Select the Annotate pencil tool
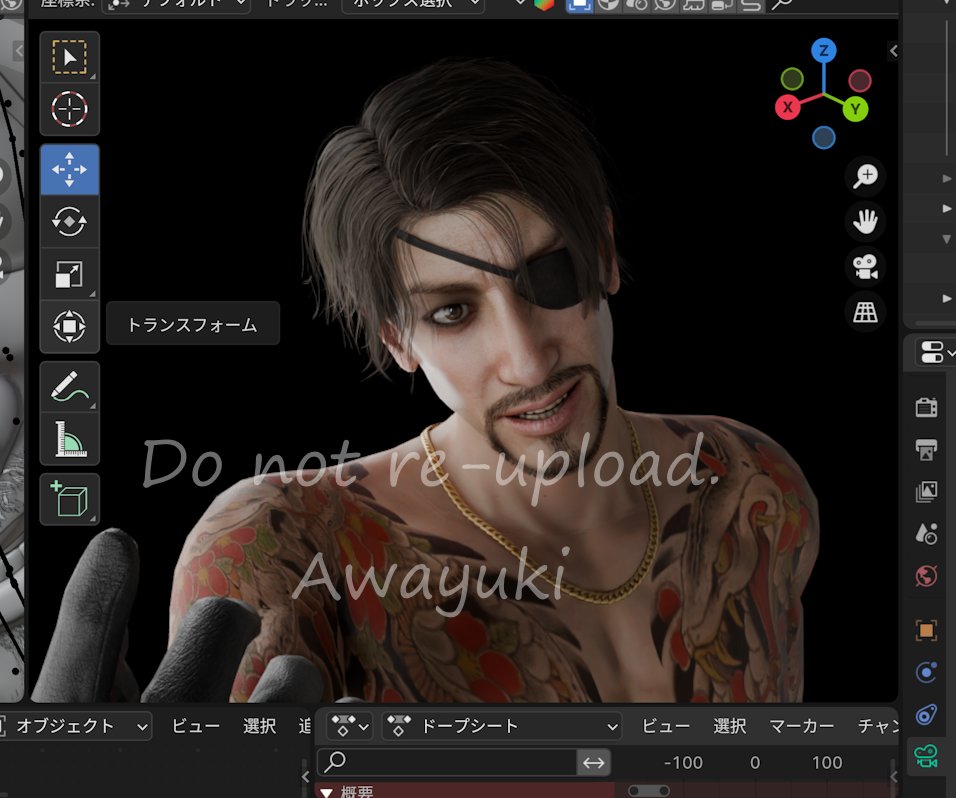Viewport: 956px width, 798px height. (x=70, y=387)
